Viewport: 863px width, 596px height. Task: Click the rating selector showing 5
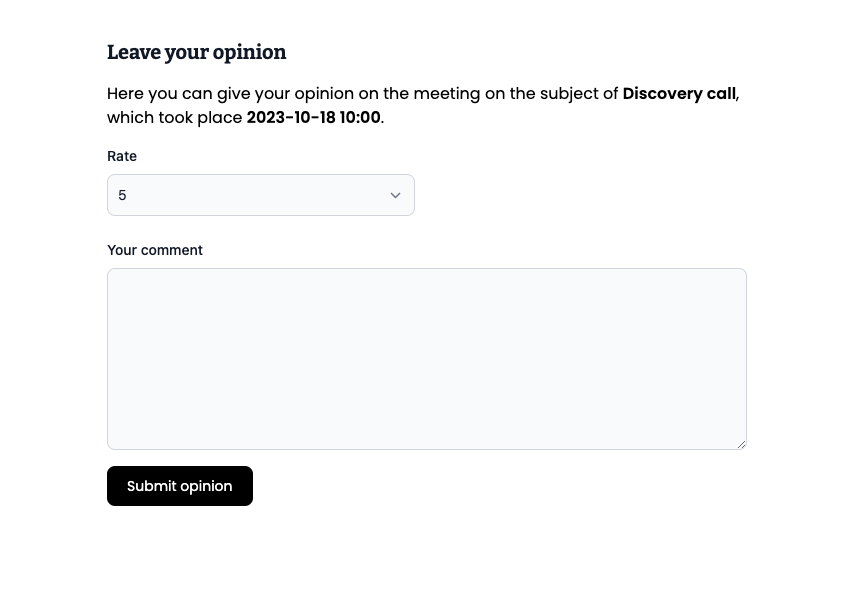[260, 195]
